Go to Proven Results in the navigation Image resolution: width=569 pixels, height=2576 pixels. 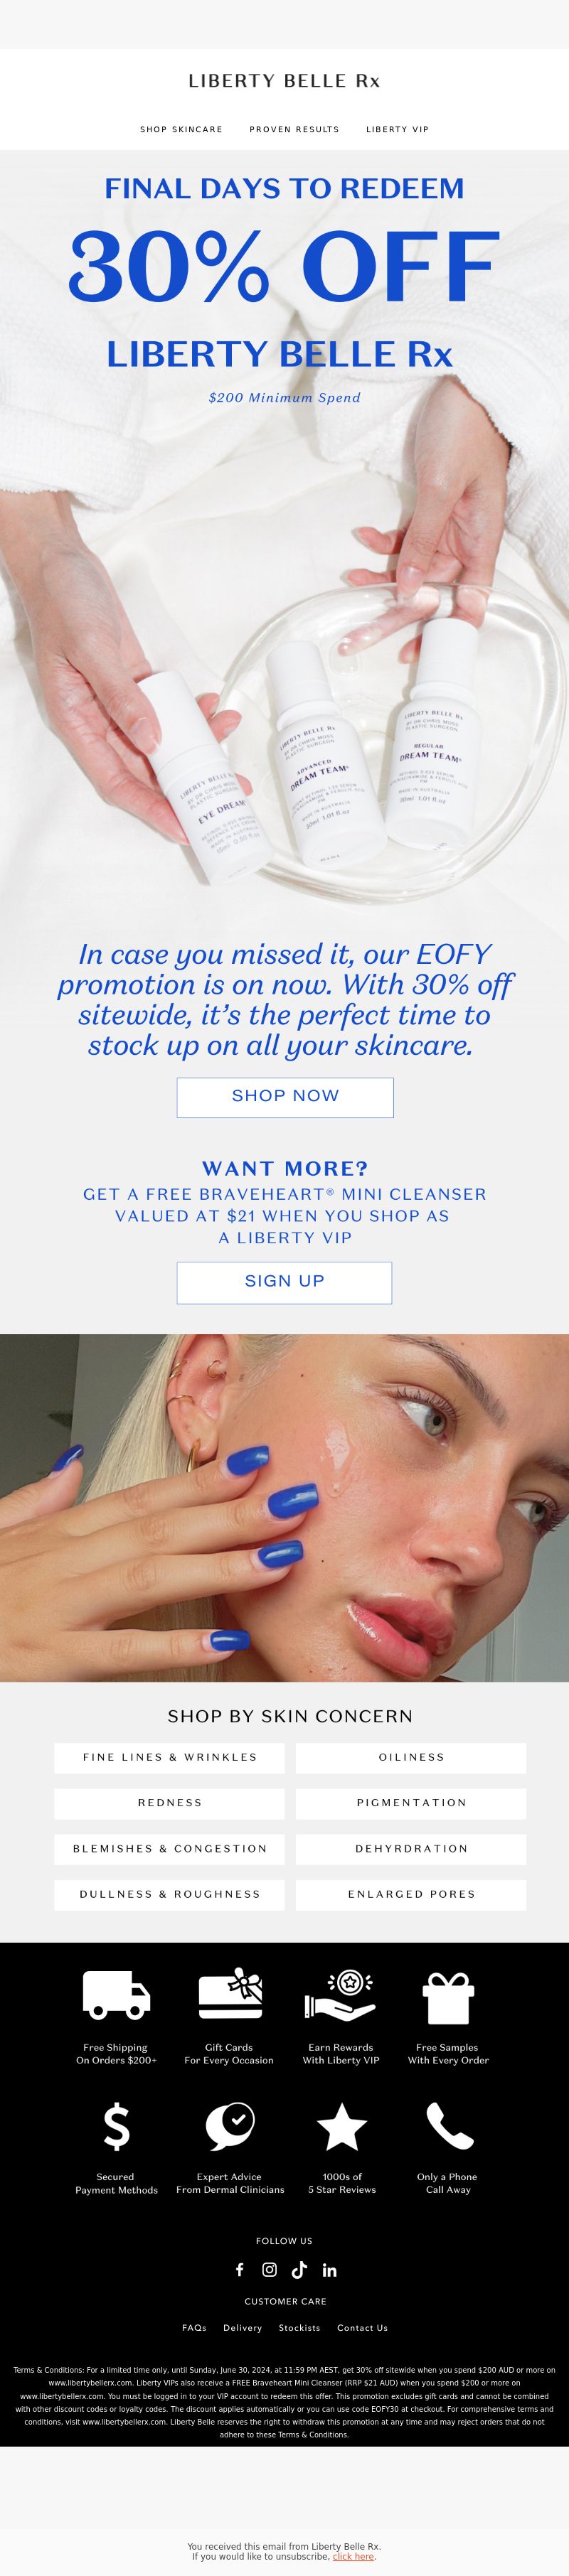(294, 129)
